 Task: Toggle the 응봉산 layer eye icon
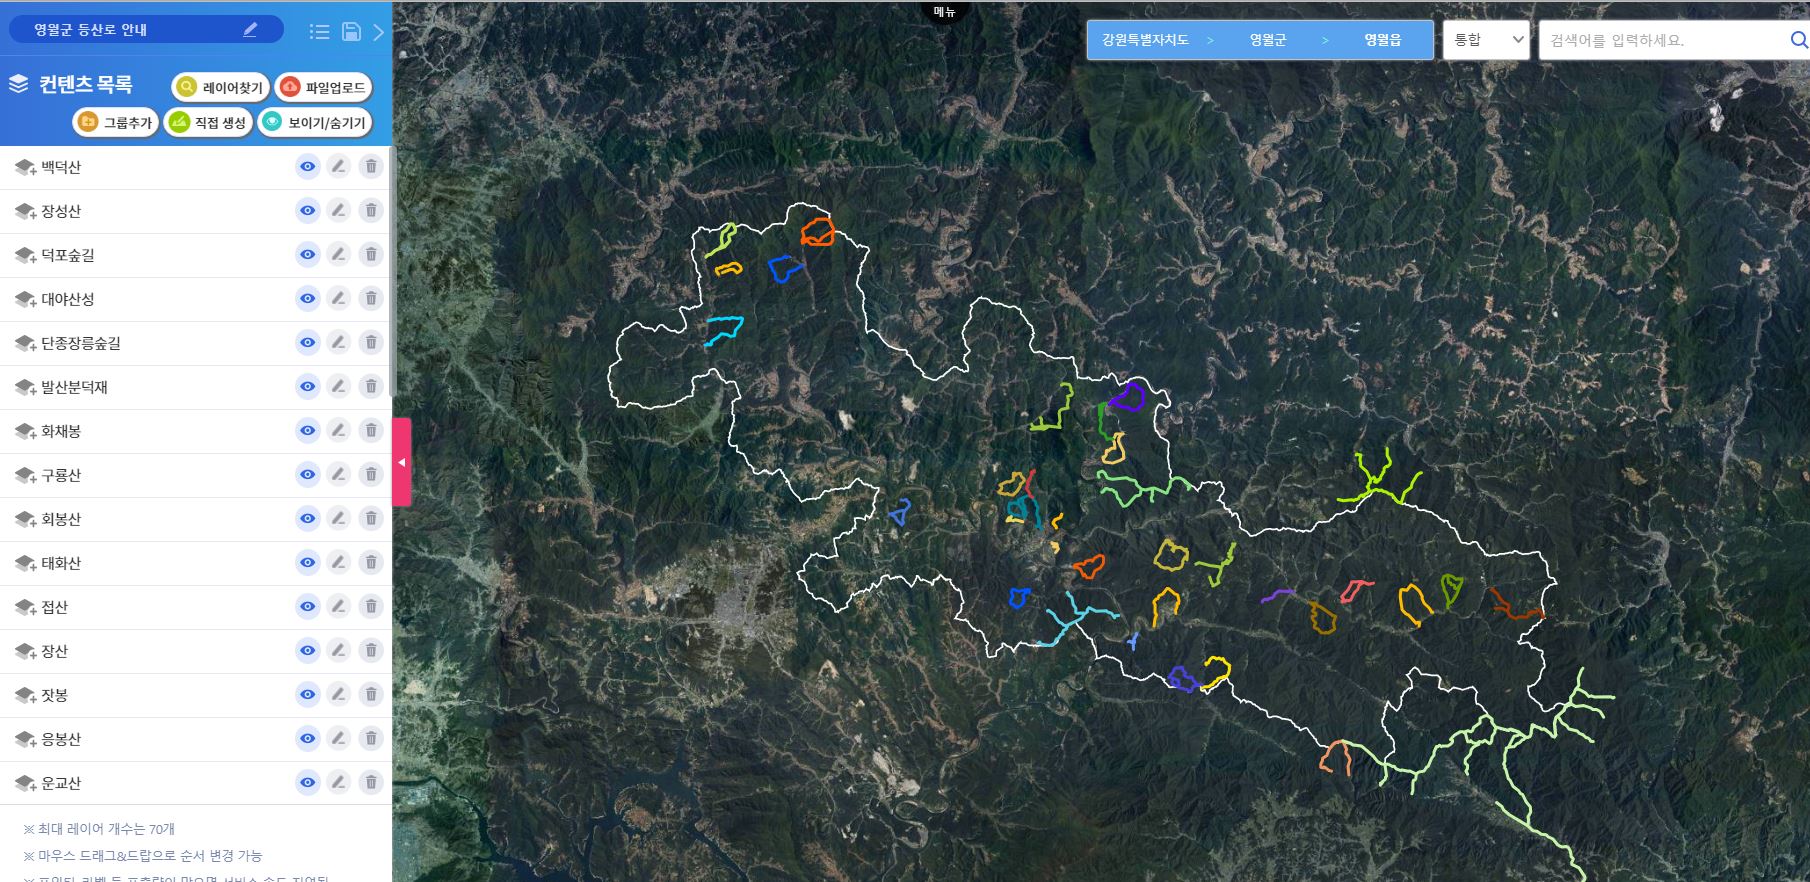click(x=308, y=739)
